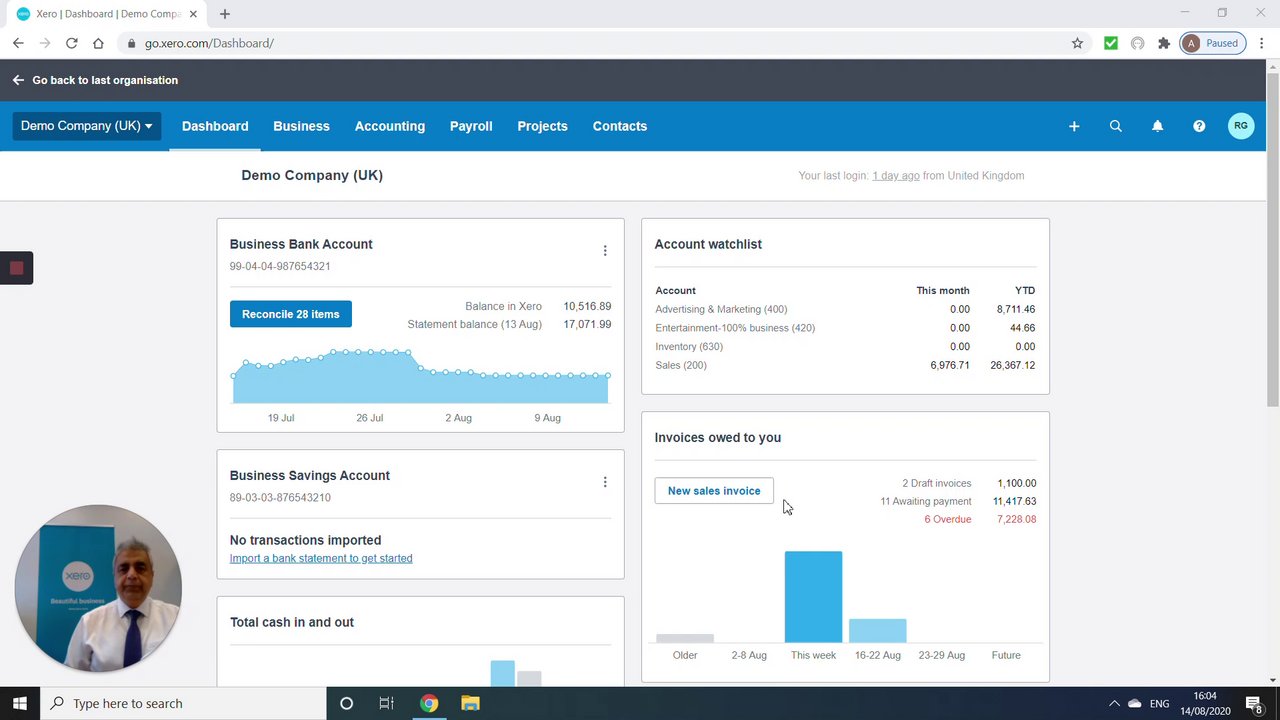Bookmark this page with the star icon
The width and height of the screenshot is (1280, 720).
tap(1077, 43)
